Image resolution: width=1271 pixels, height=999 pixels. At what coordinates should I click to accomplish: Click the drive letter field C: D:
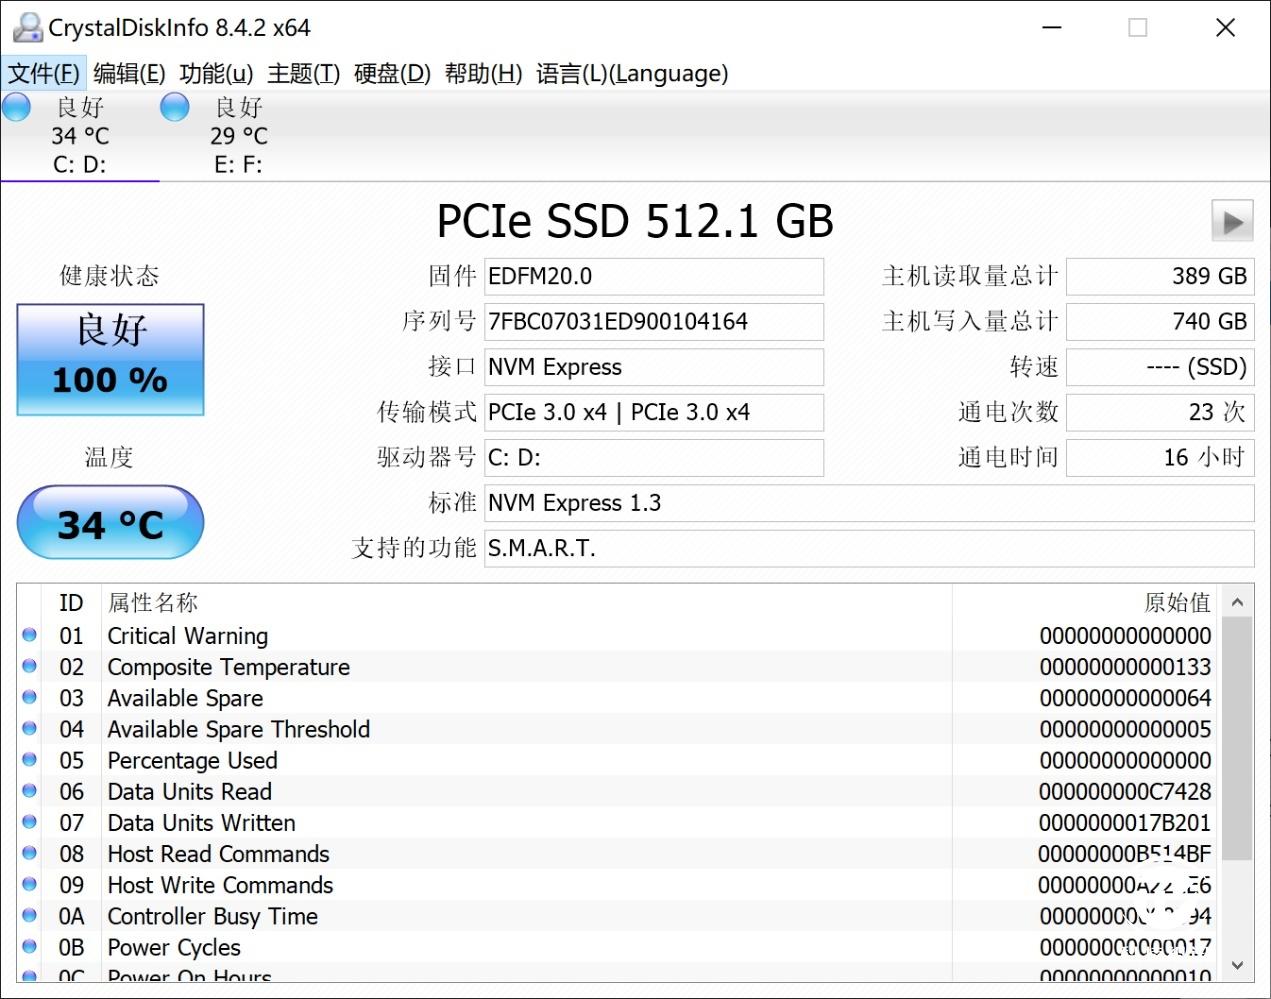[x=654, y=458]
